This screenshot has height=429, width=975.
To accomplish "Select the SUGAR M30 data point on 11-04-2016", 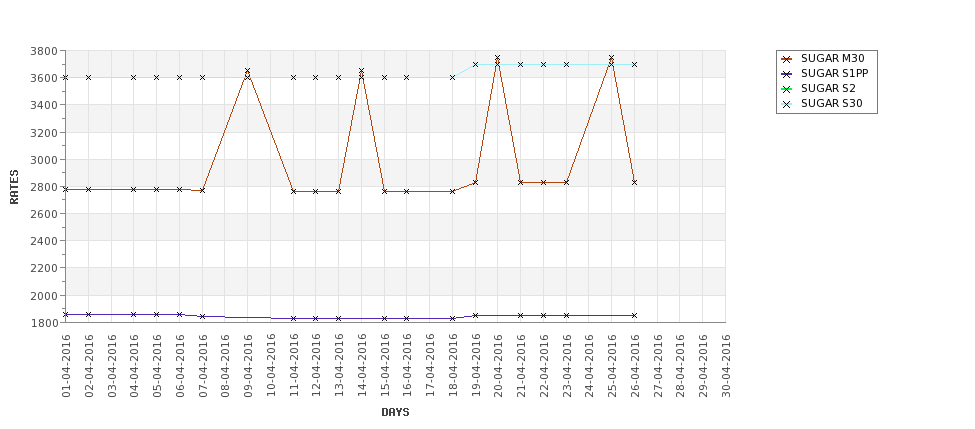I will coord(293,191).
